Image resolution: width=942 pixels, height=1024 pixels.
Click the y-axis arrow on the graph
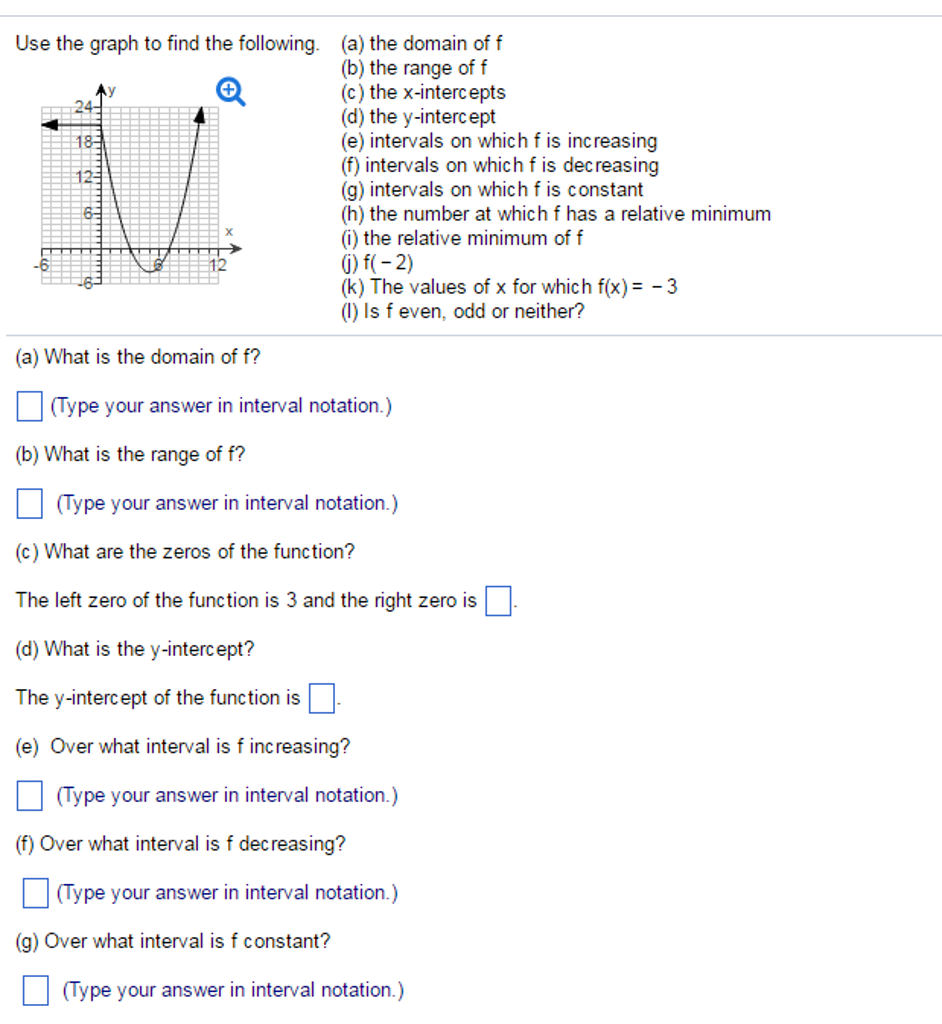pos(100,90)
